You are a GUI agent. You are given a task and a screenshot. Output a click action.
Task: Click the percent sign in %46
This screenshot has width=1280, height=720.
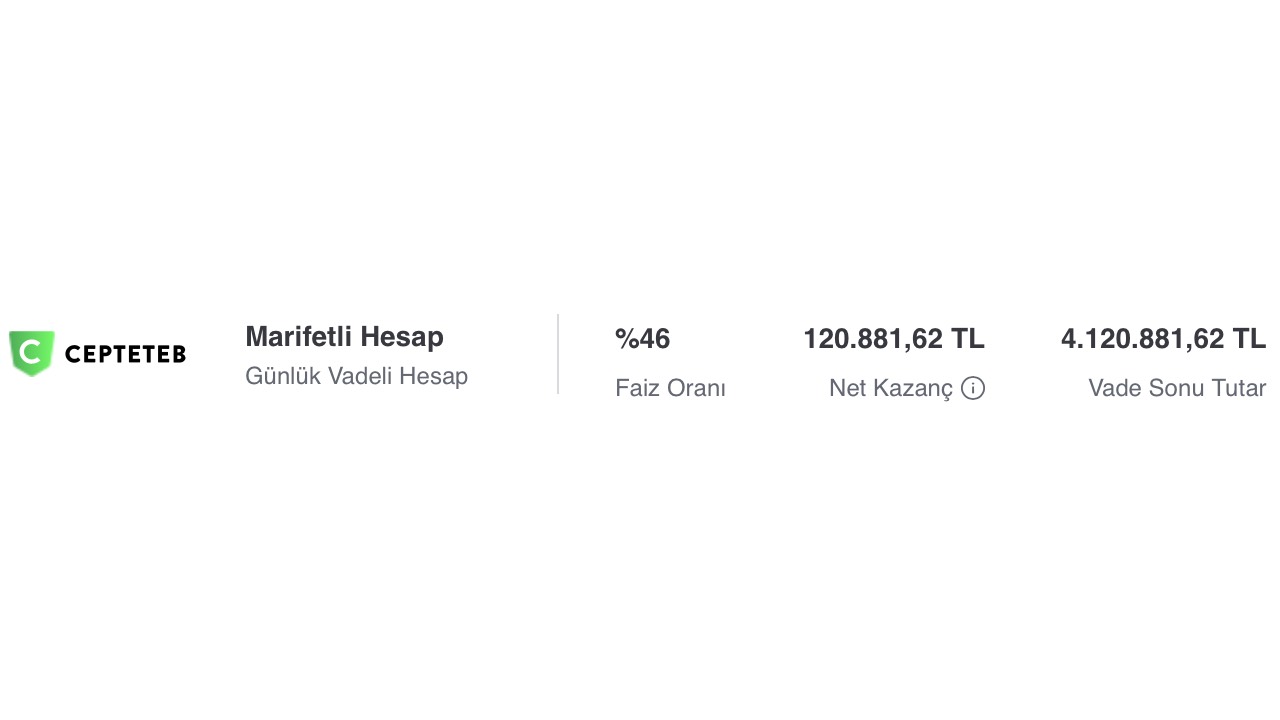tap(626, 339)
